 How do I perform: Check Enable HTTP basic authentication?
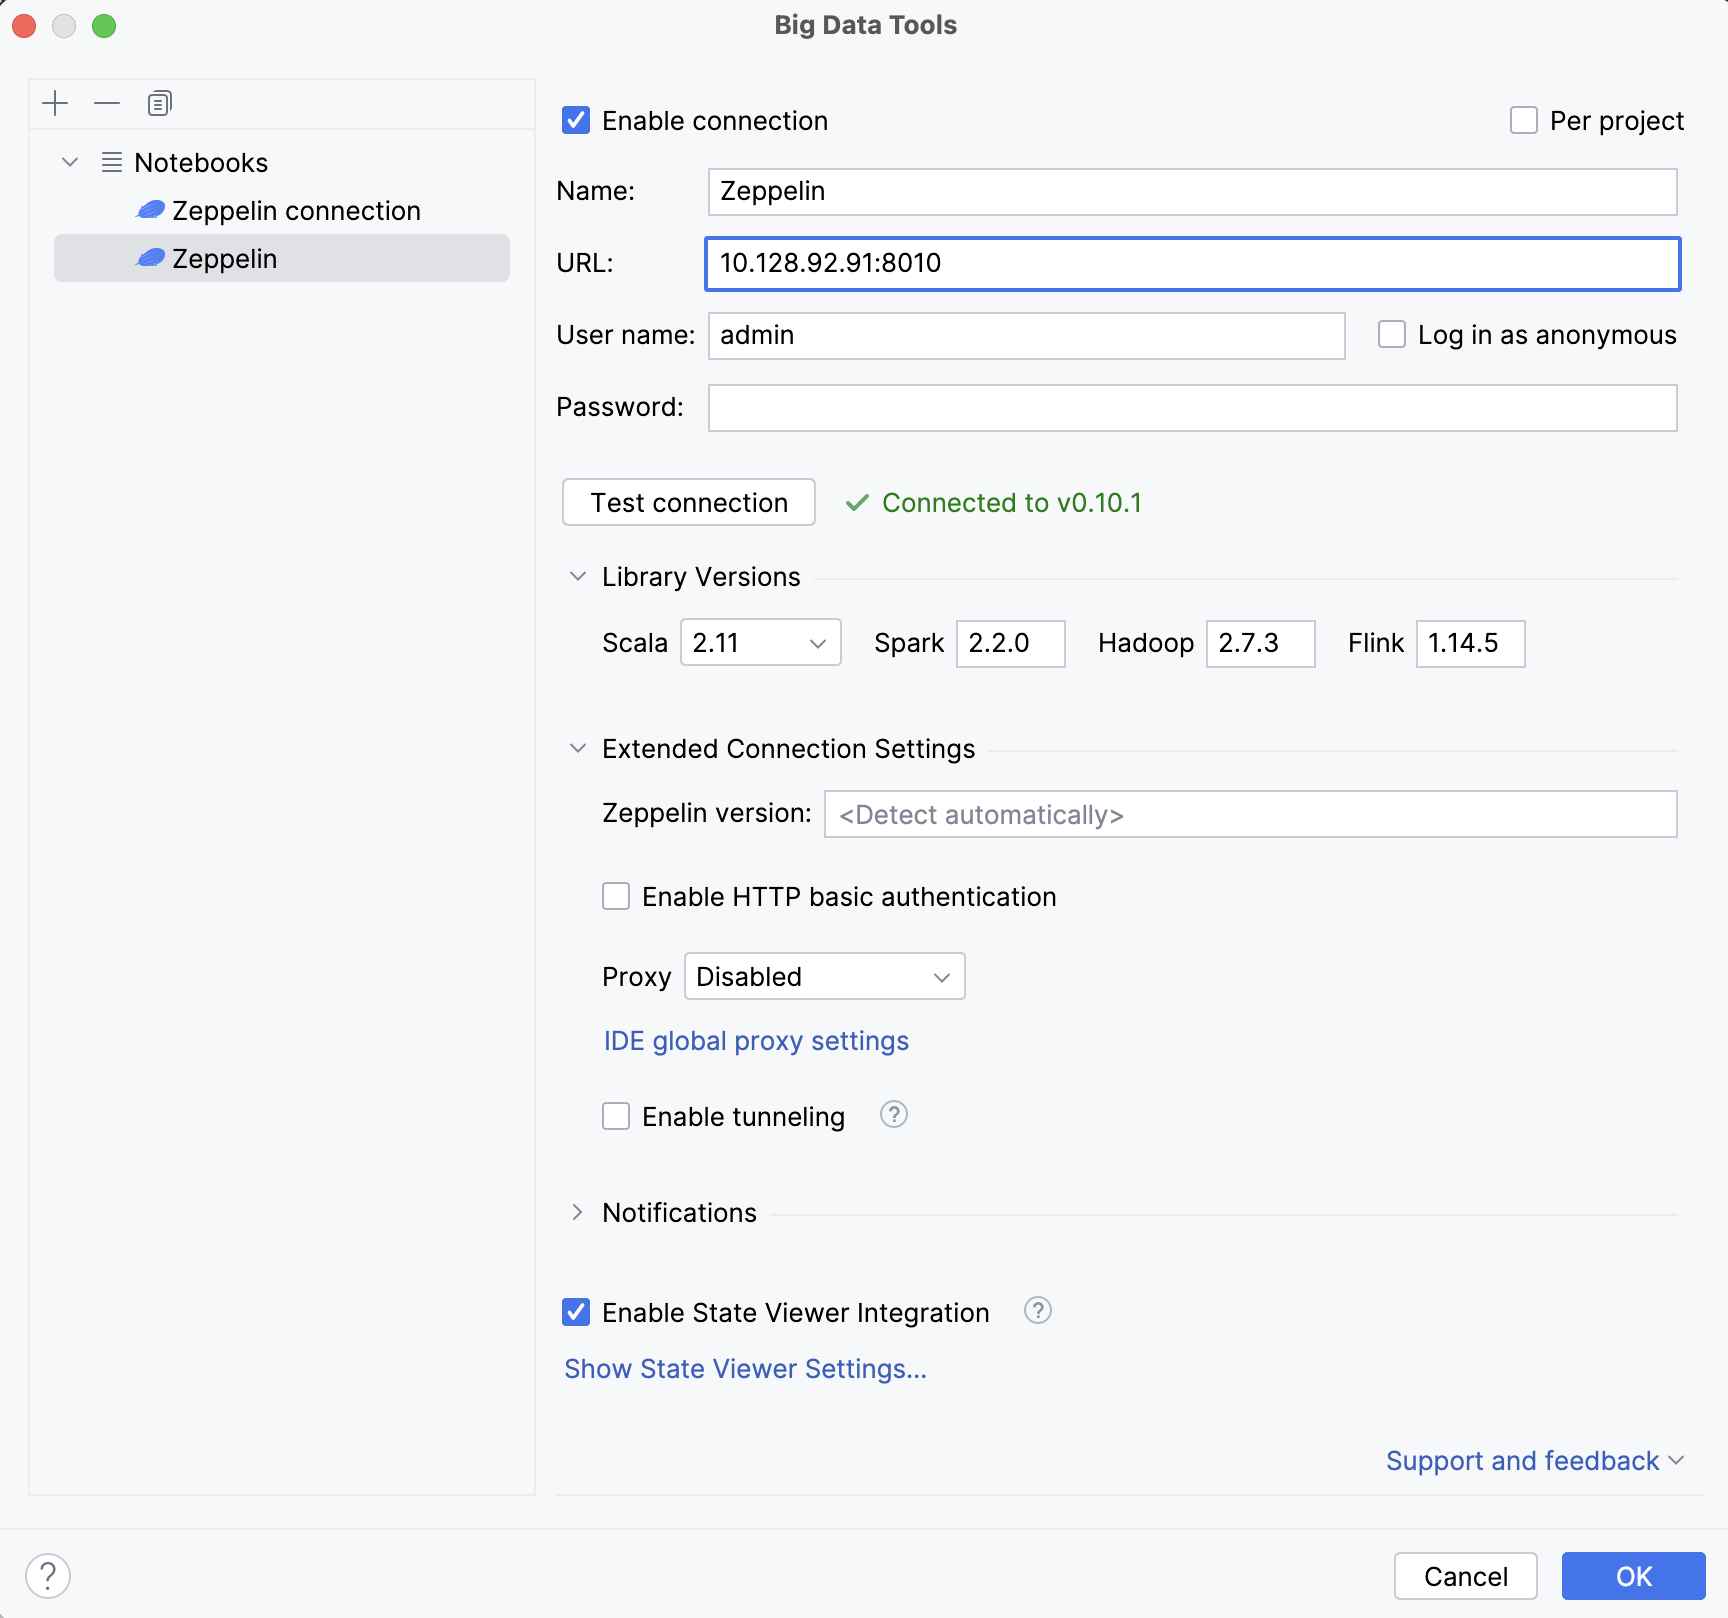click(x=616, y=896)
